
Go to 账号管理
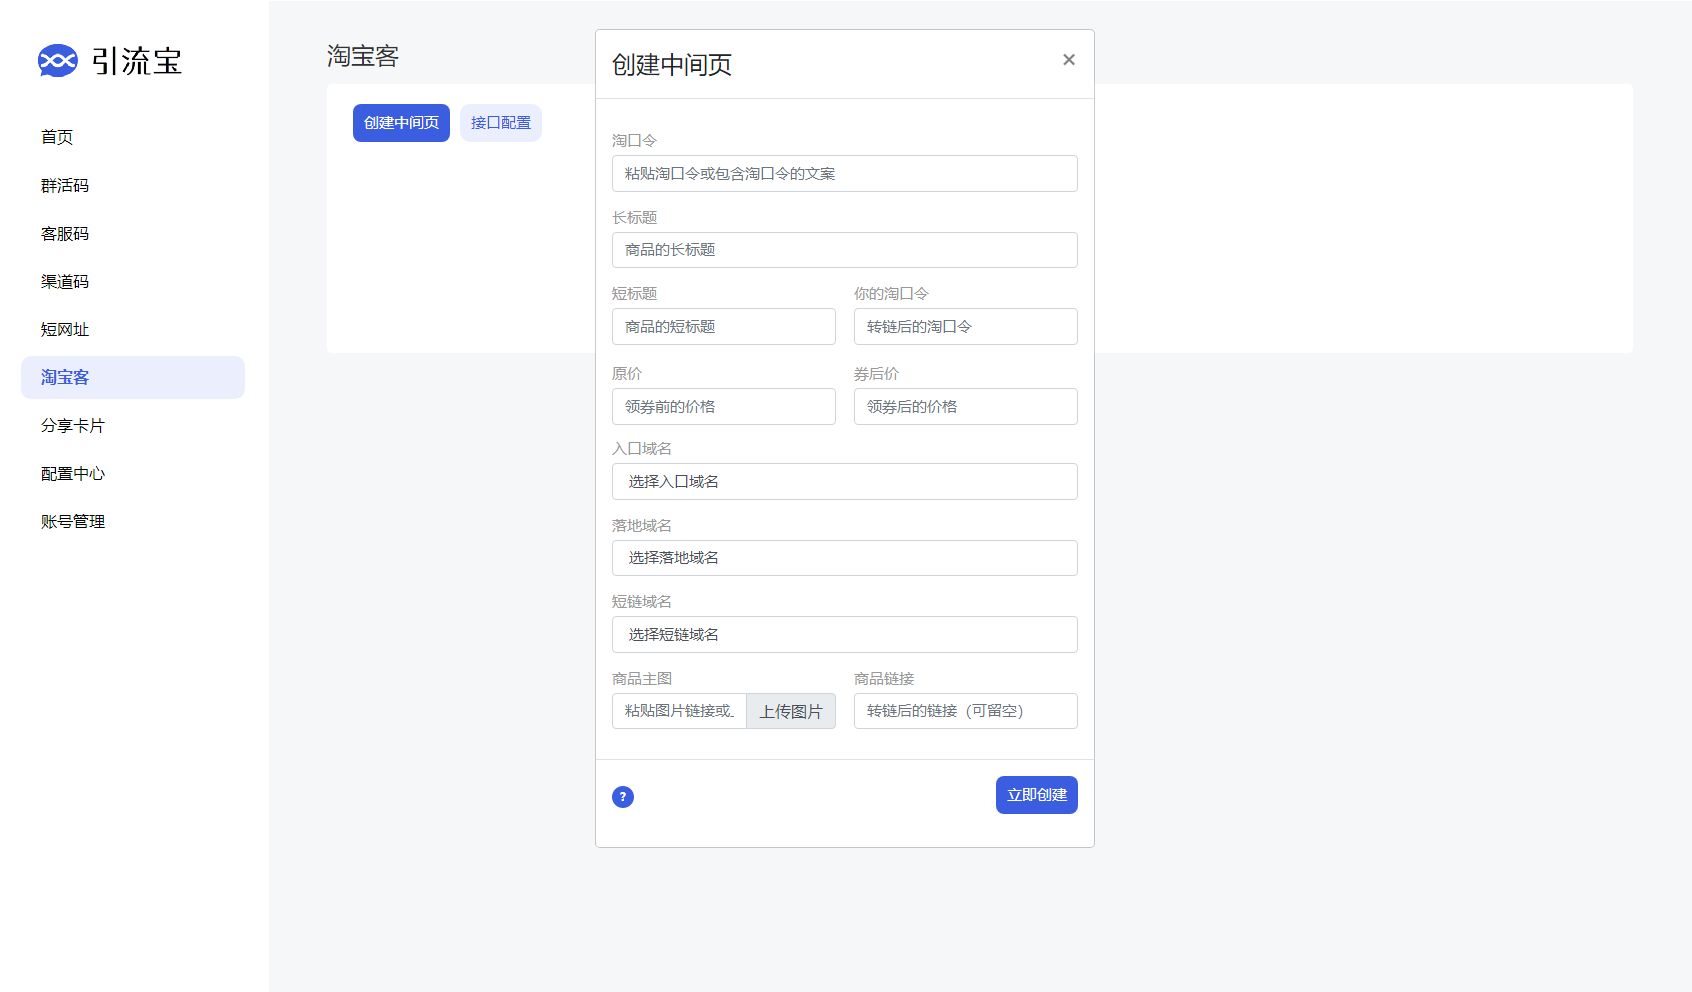[x=72, y=520]
